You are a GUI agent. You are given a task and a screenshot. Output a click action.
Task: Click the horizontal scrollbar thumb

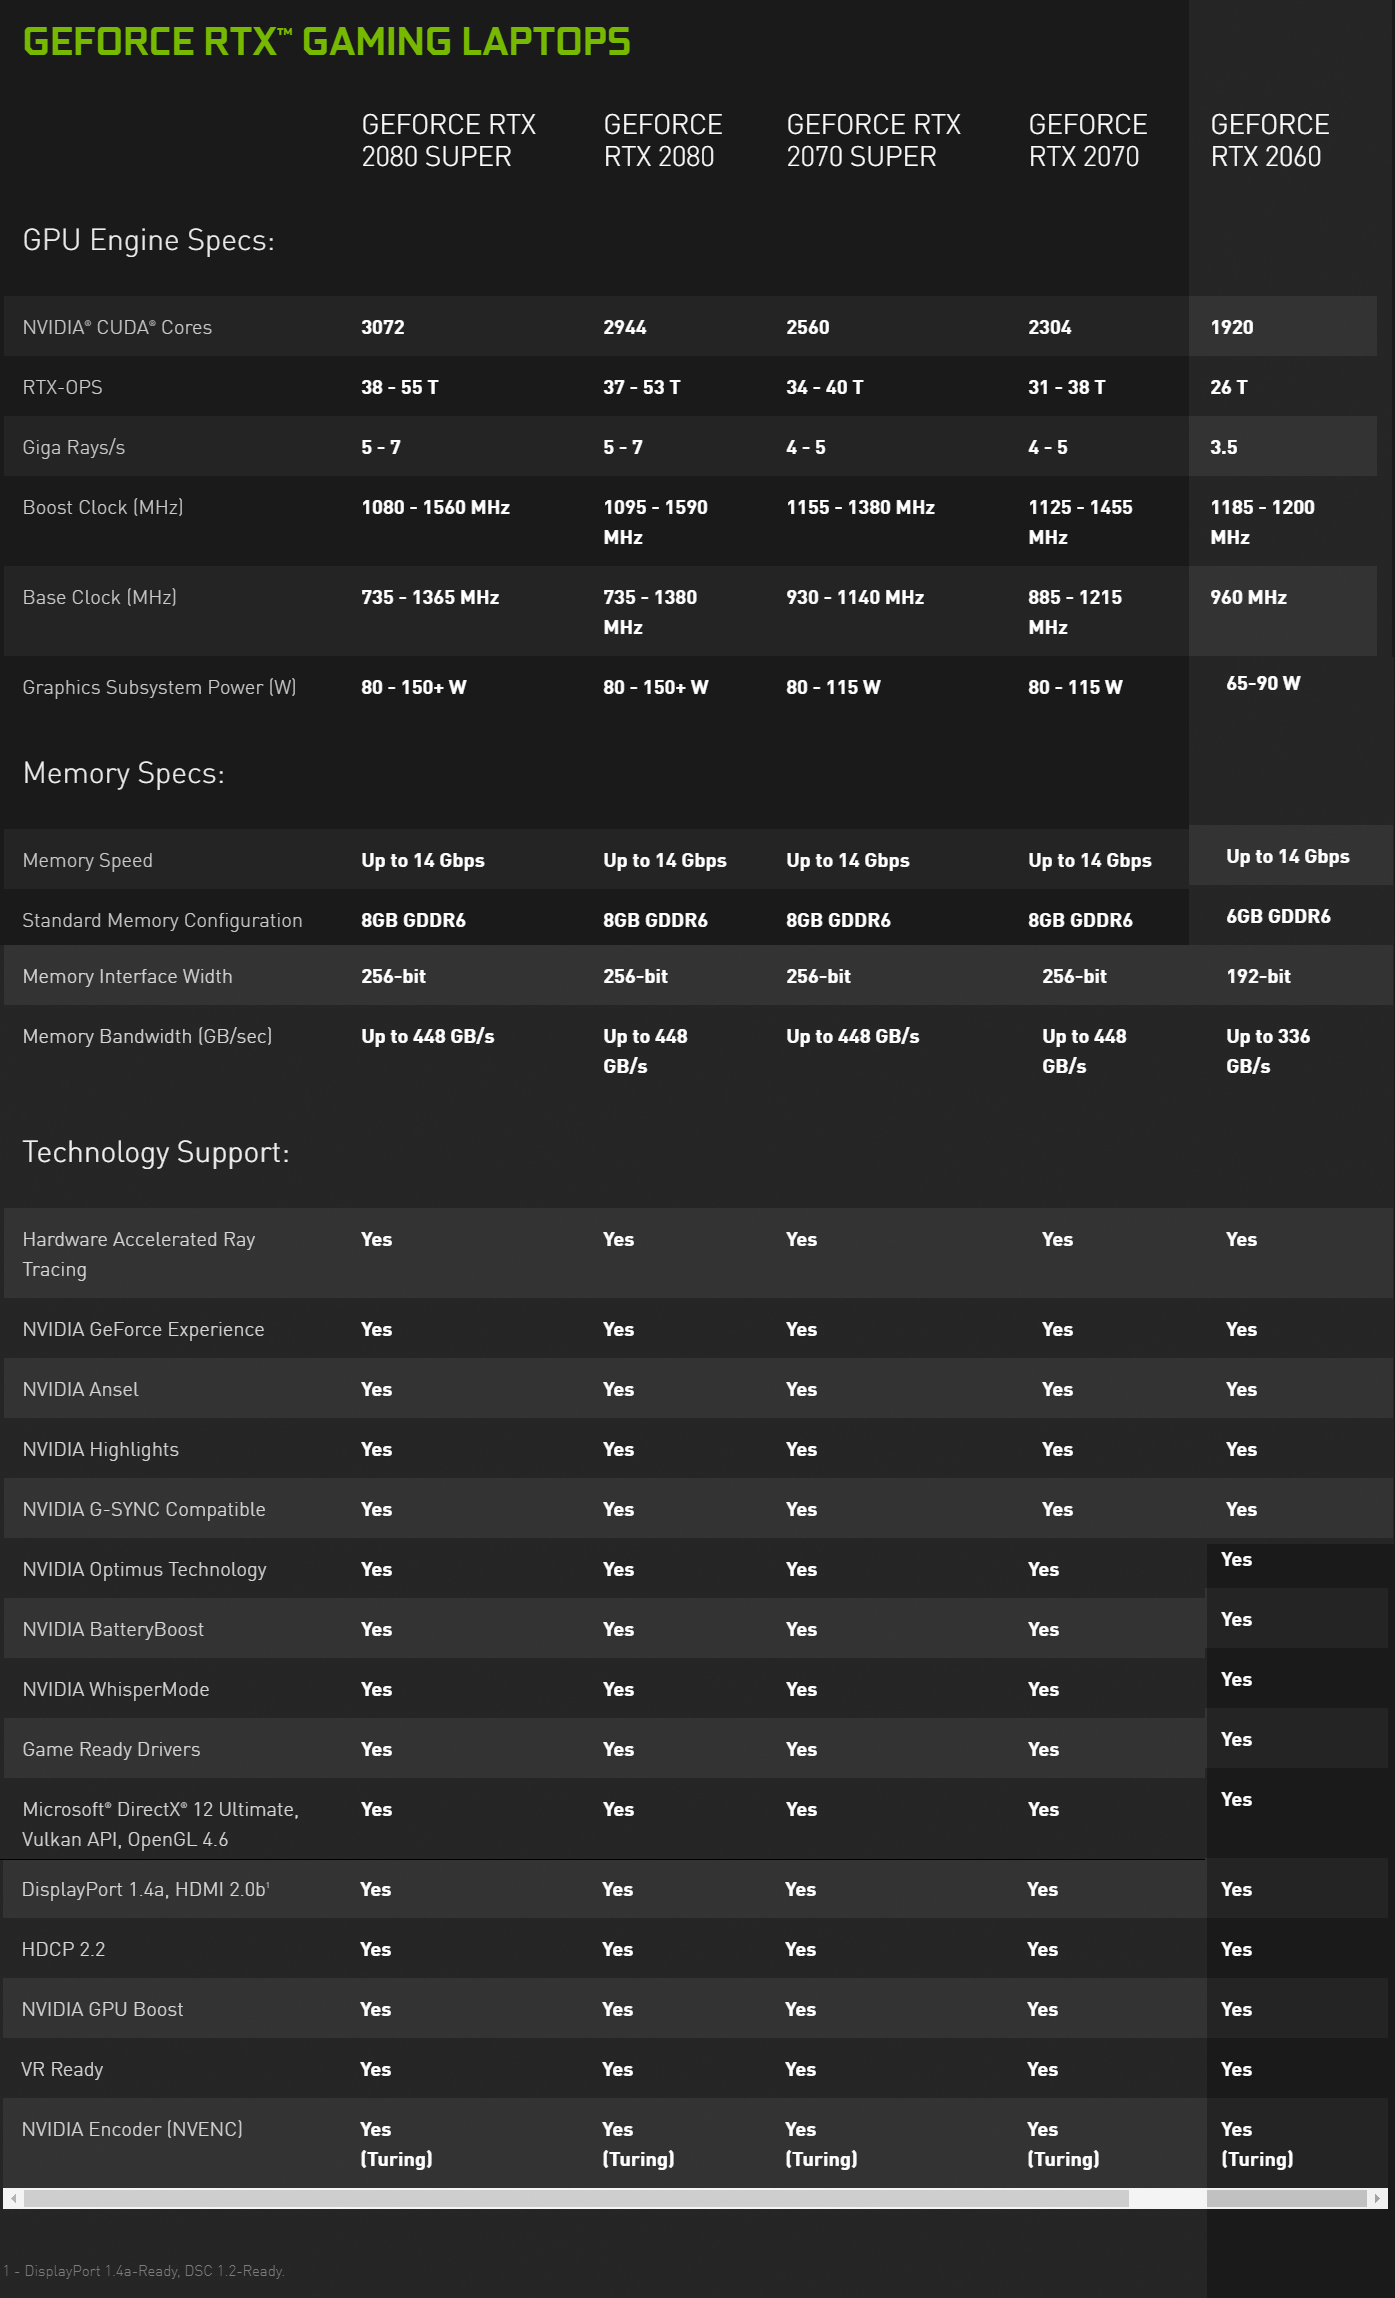(576, 2198)
